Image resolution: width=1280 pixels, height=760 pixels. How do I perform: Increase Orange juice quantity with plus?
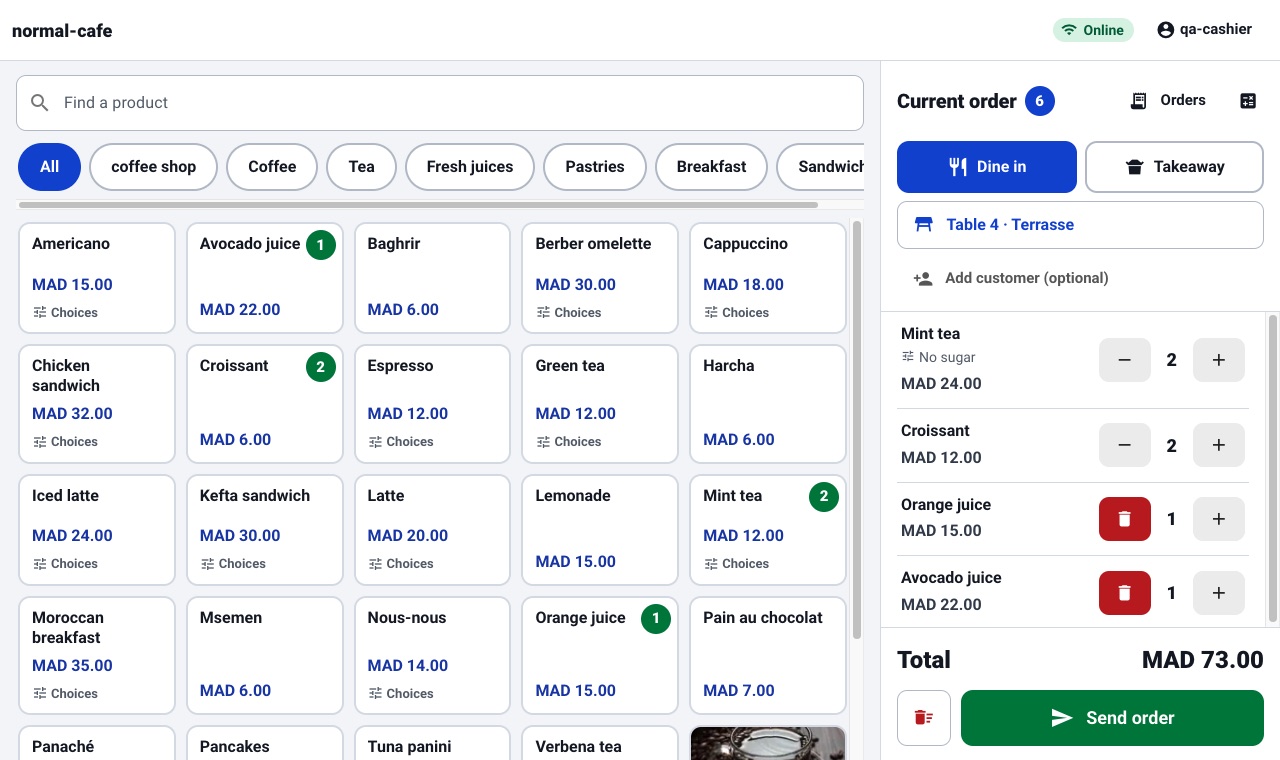pos(1219,519)
